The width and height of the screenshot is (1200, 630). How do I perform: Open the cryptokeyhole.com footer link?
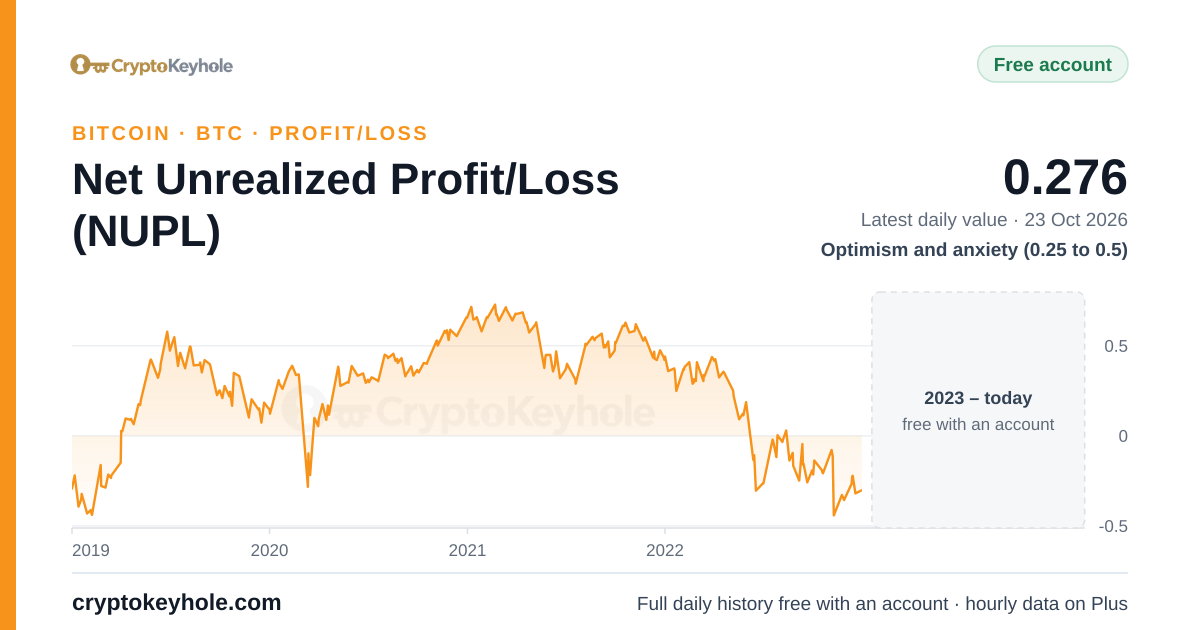coord(177,603)
